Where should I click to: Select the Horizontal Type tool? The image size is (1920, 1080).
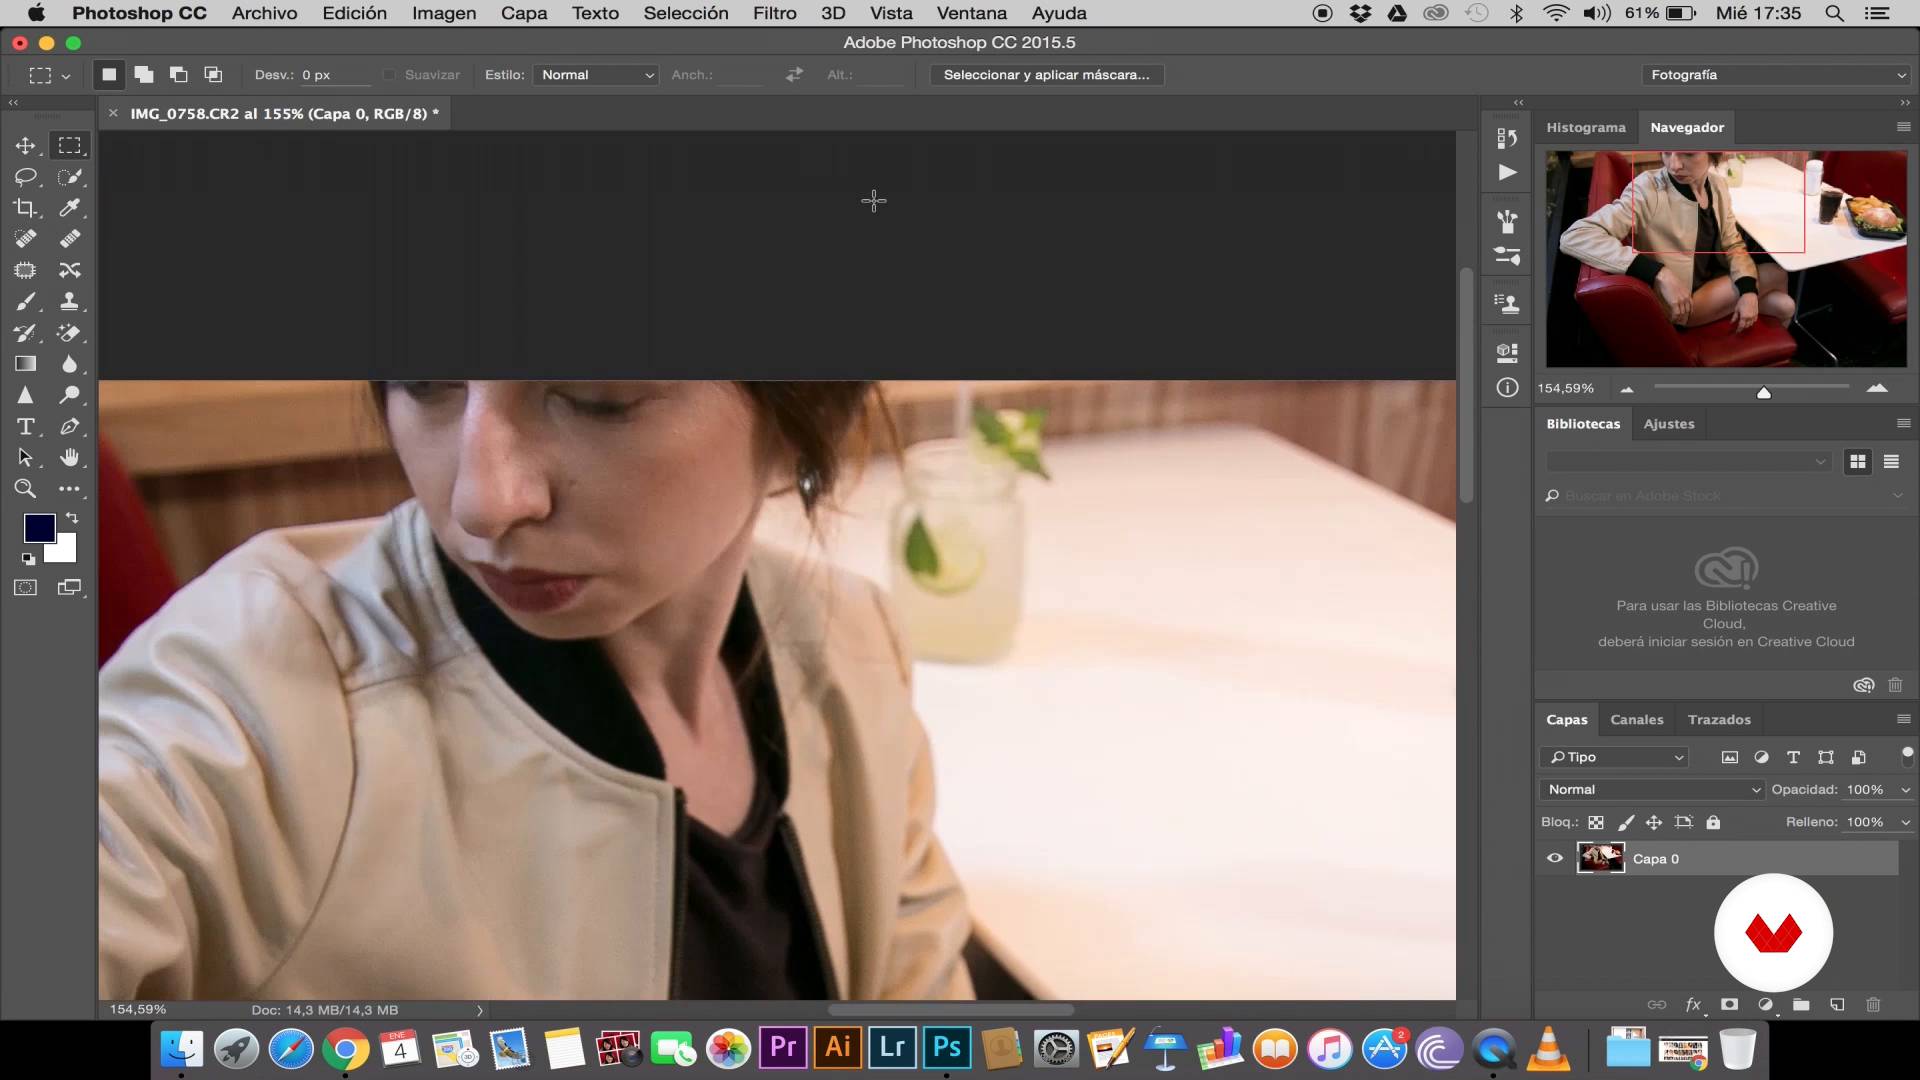[x=25, y=427]
